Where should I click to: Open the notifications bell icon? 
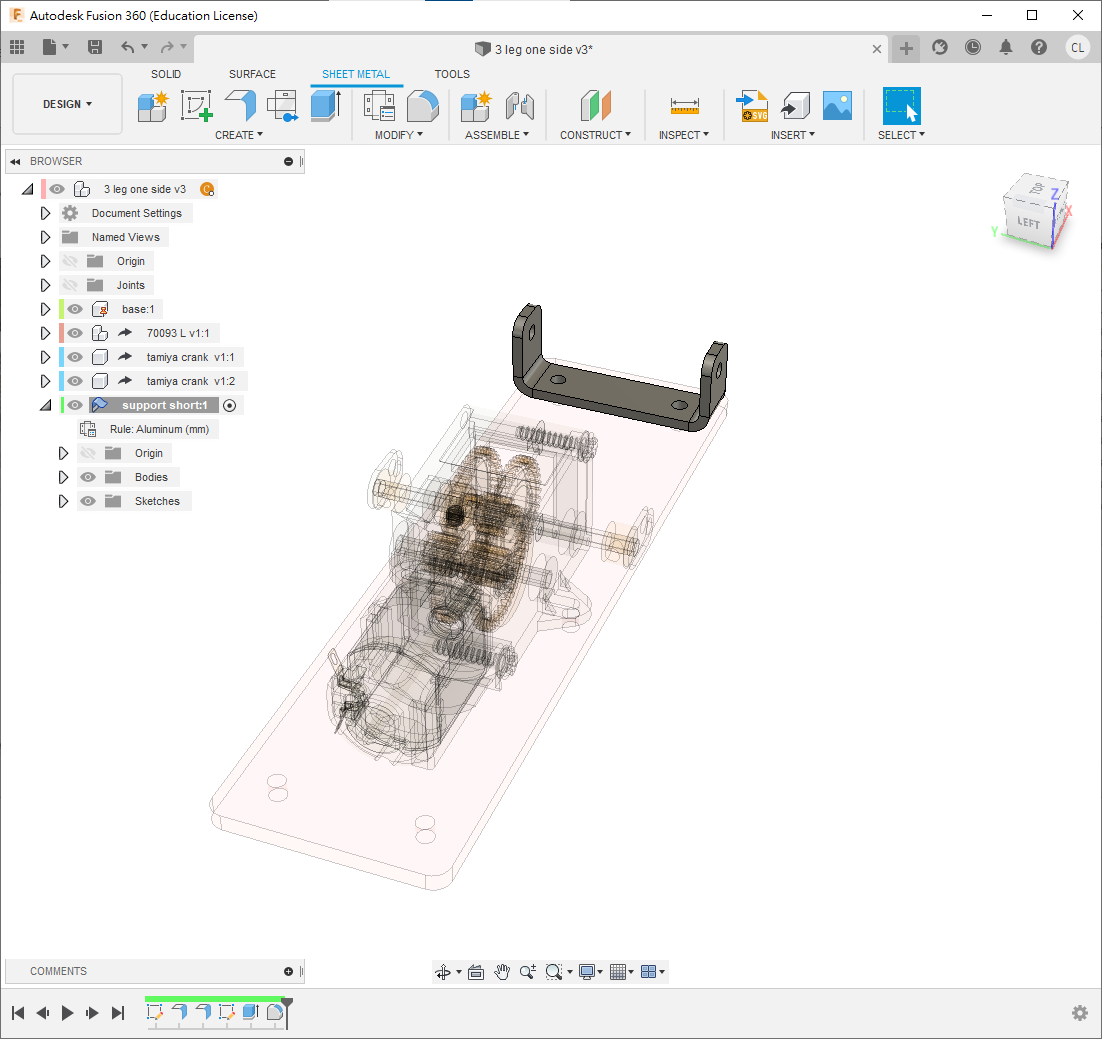pyautogui.click(x=1006, y=47)
